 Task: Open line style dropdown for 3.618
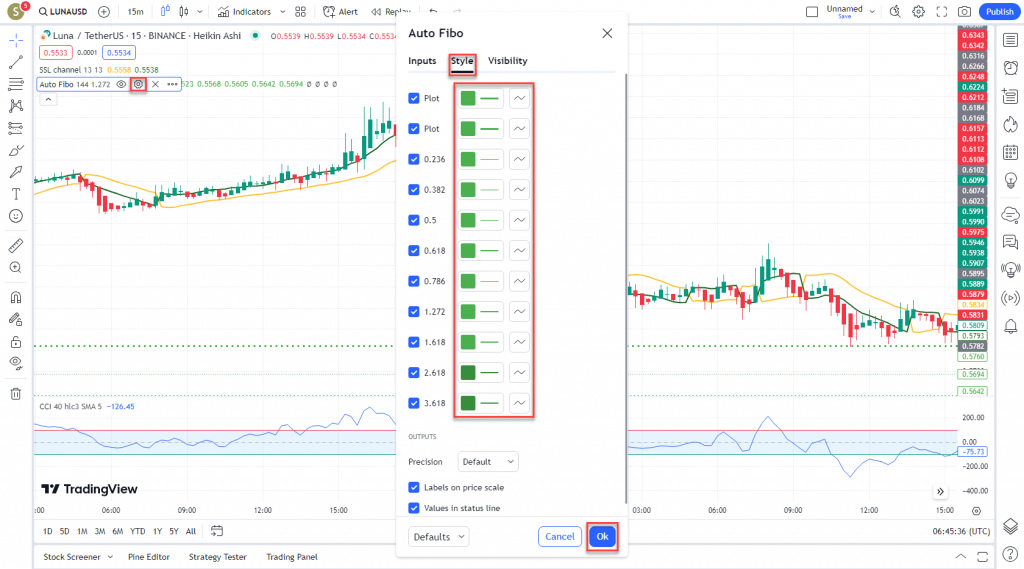(x=519, y=403)
